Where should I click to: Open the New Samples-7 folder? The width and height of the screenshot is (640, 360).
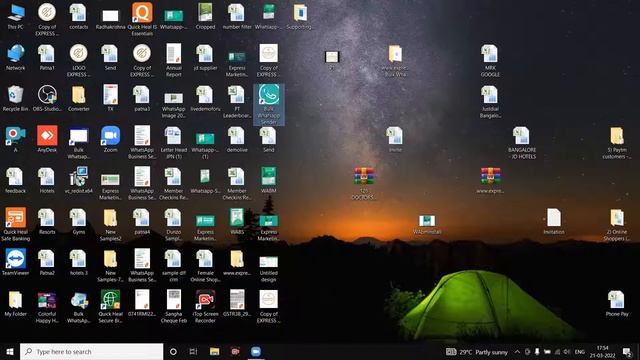pyautogui.click(x=110, y=265)
